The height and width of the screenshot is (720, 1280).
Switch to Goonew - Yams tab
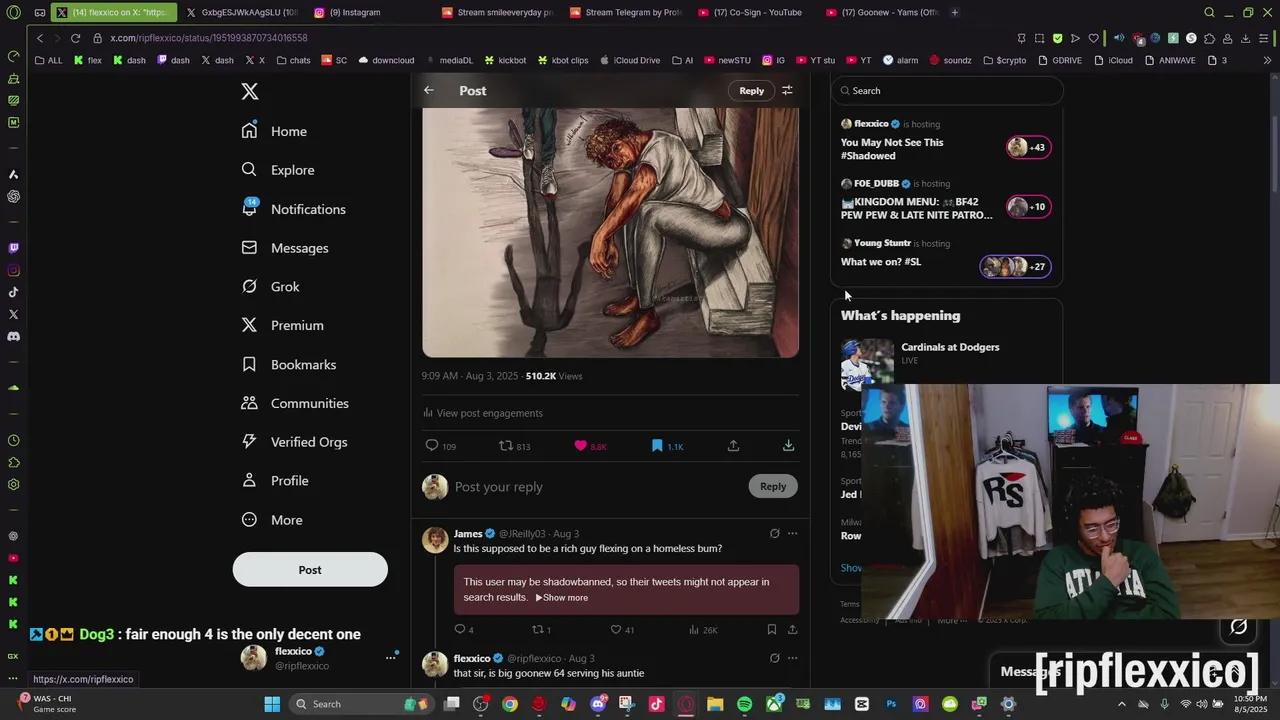click(x=882, y=12)
